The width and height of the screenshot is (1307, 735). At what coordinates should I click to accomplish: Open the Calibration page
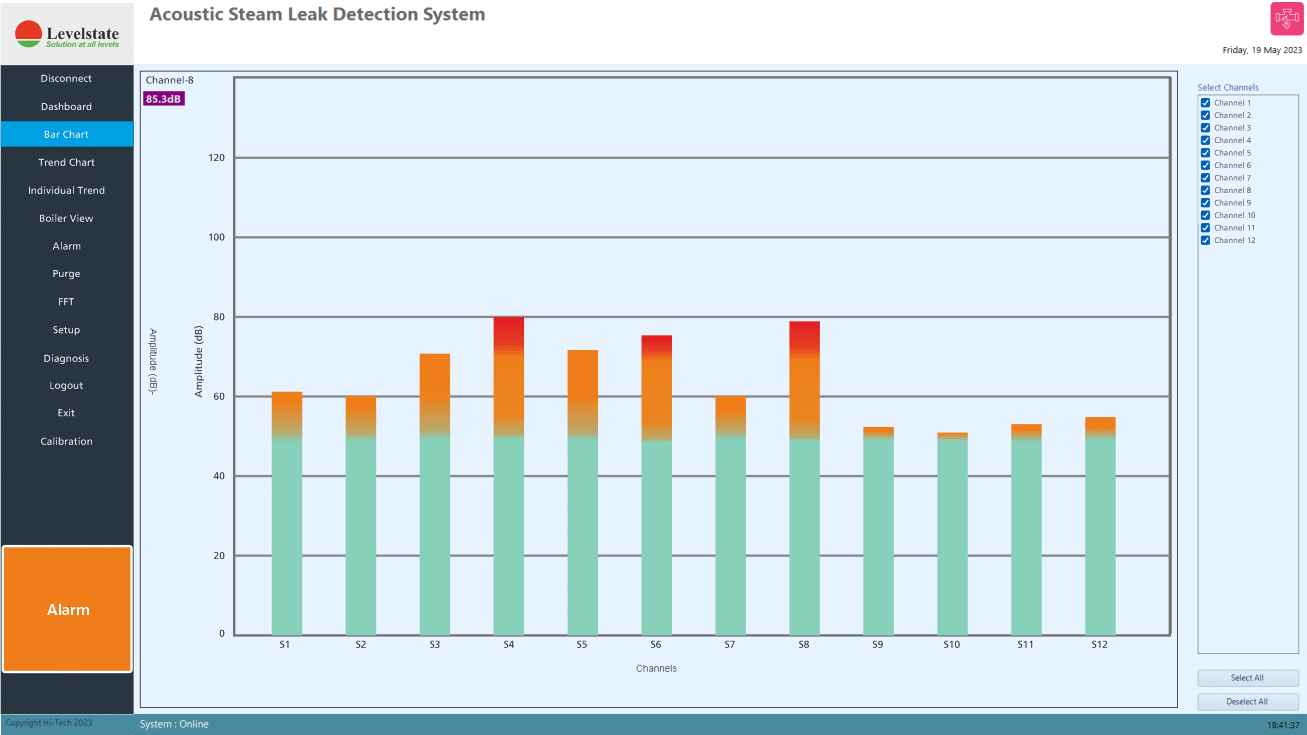[66, 441]
